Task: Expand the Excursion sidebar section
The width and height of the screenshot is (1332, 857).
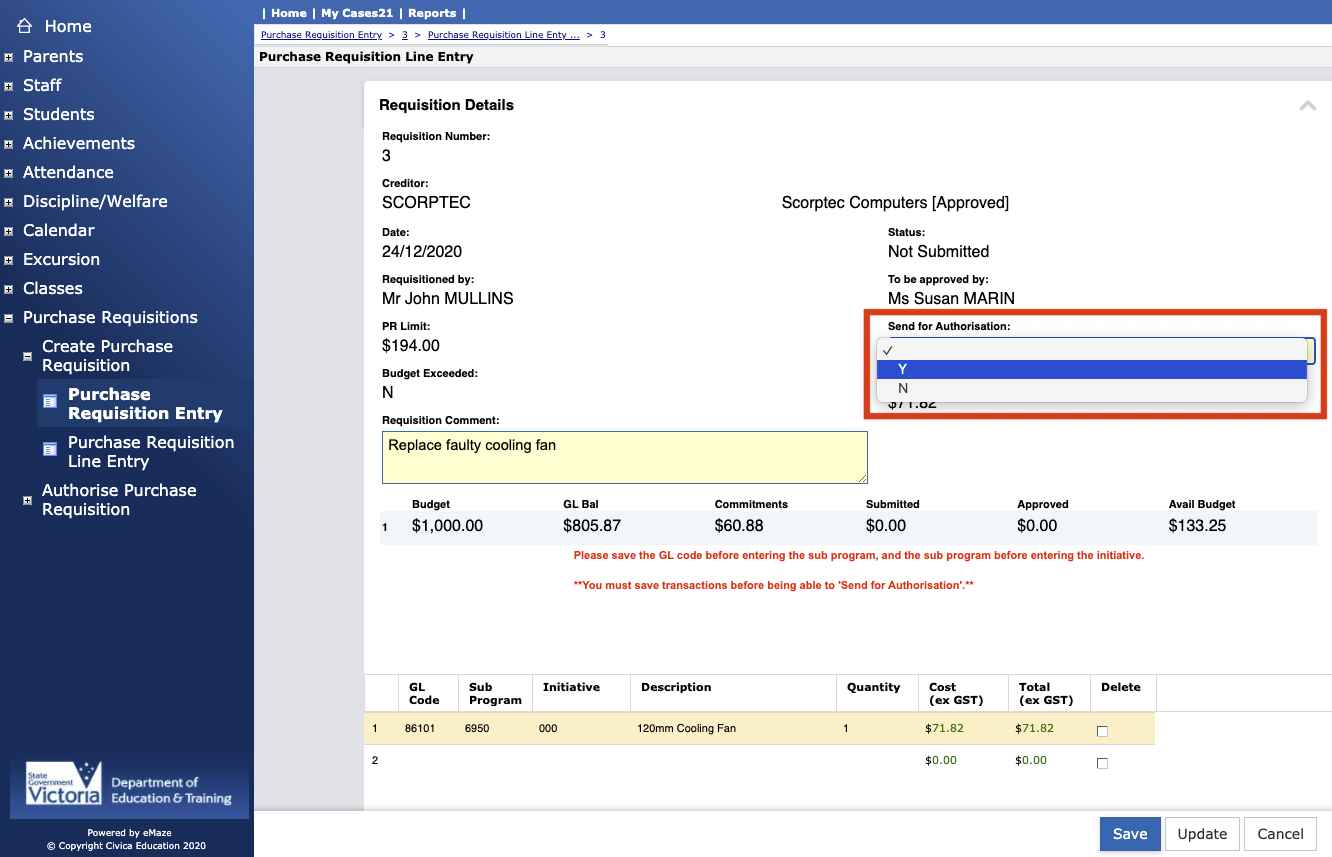Action: [8, 260]
